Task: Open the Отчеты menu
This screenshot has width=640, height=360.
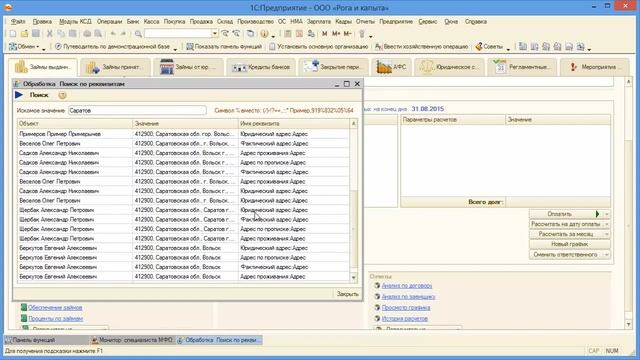Action: 365,22
